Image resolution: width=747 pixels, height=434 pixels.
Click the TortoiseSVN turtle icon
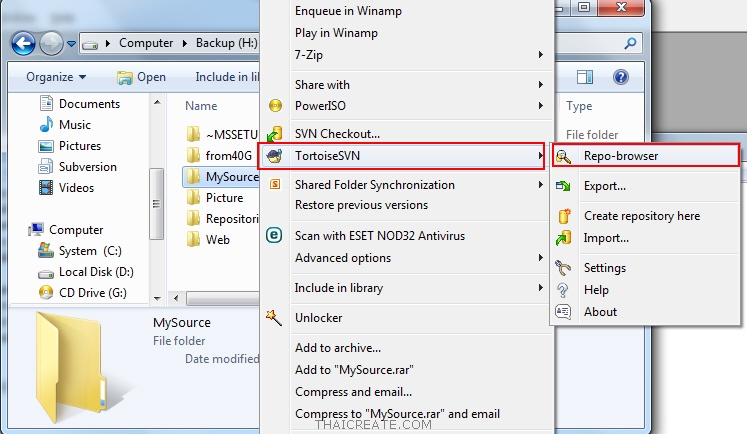click(274, 156)
